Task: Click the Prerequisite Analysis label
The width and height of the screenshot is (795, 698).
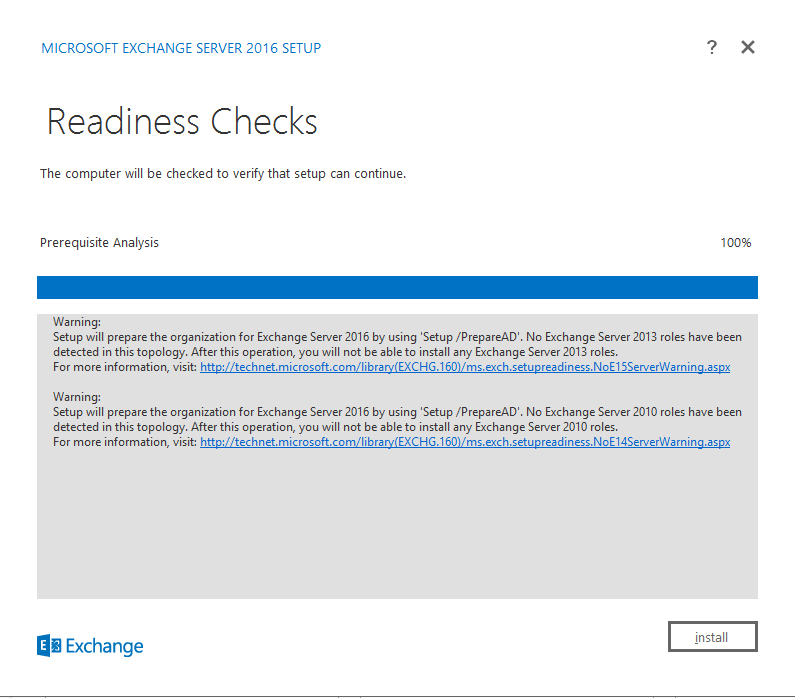Action: pos(99,243)
